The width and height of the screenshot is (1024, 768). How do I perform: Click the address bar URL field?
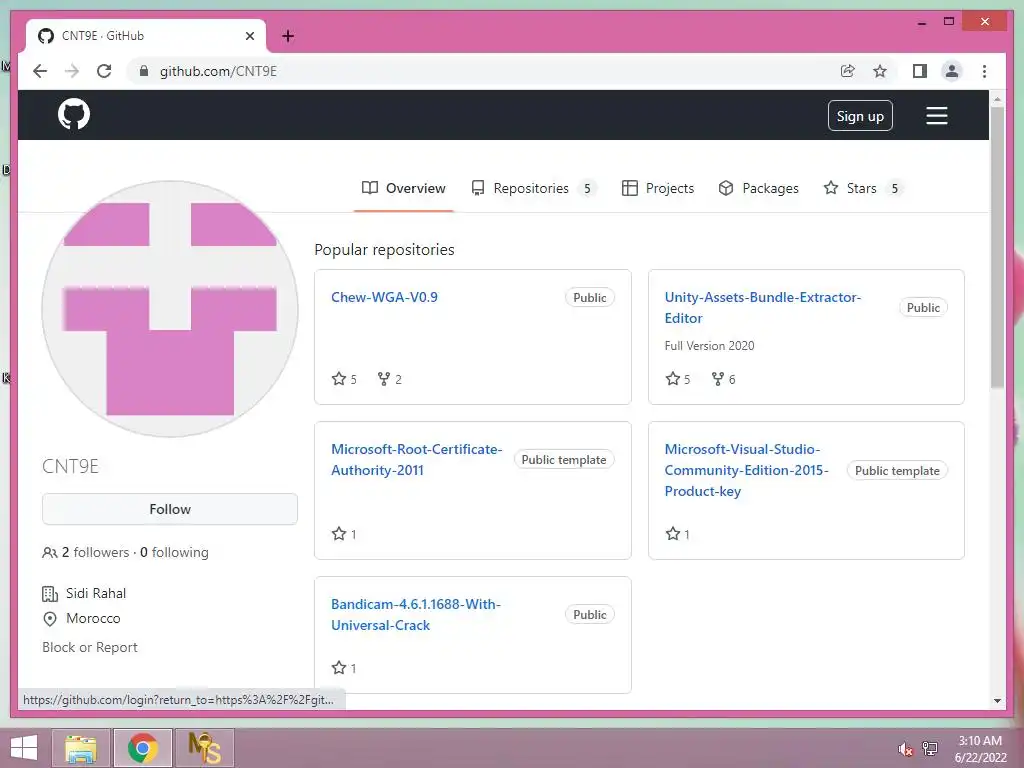(x=483, y=71)
